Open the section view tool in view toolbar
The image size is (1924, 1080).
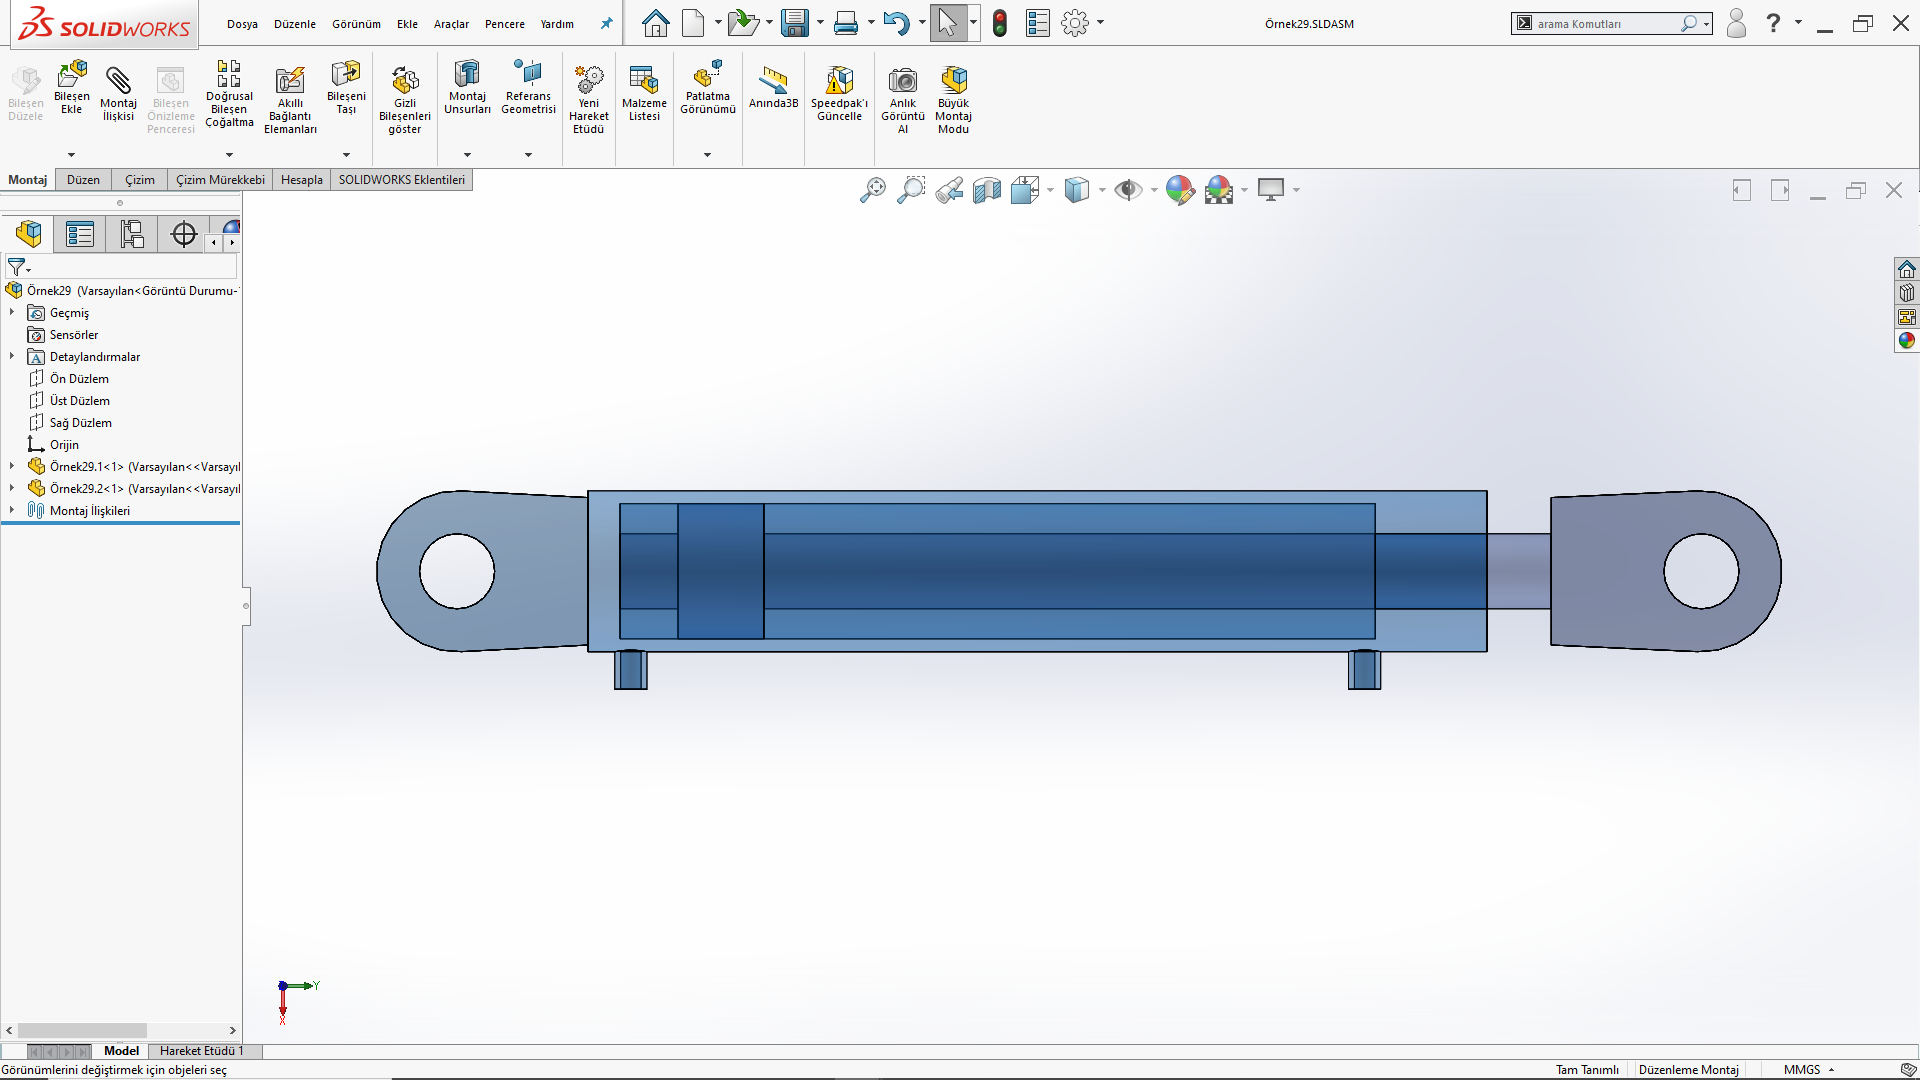pyautogui.click(x=986, y=190)
